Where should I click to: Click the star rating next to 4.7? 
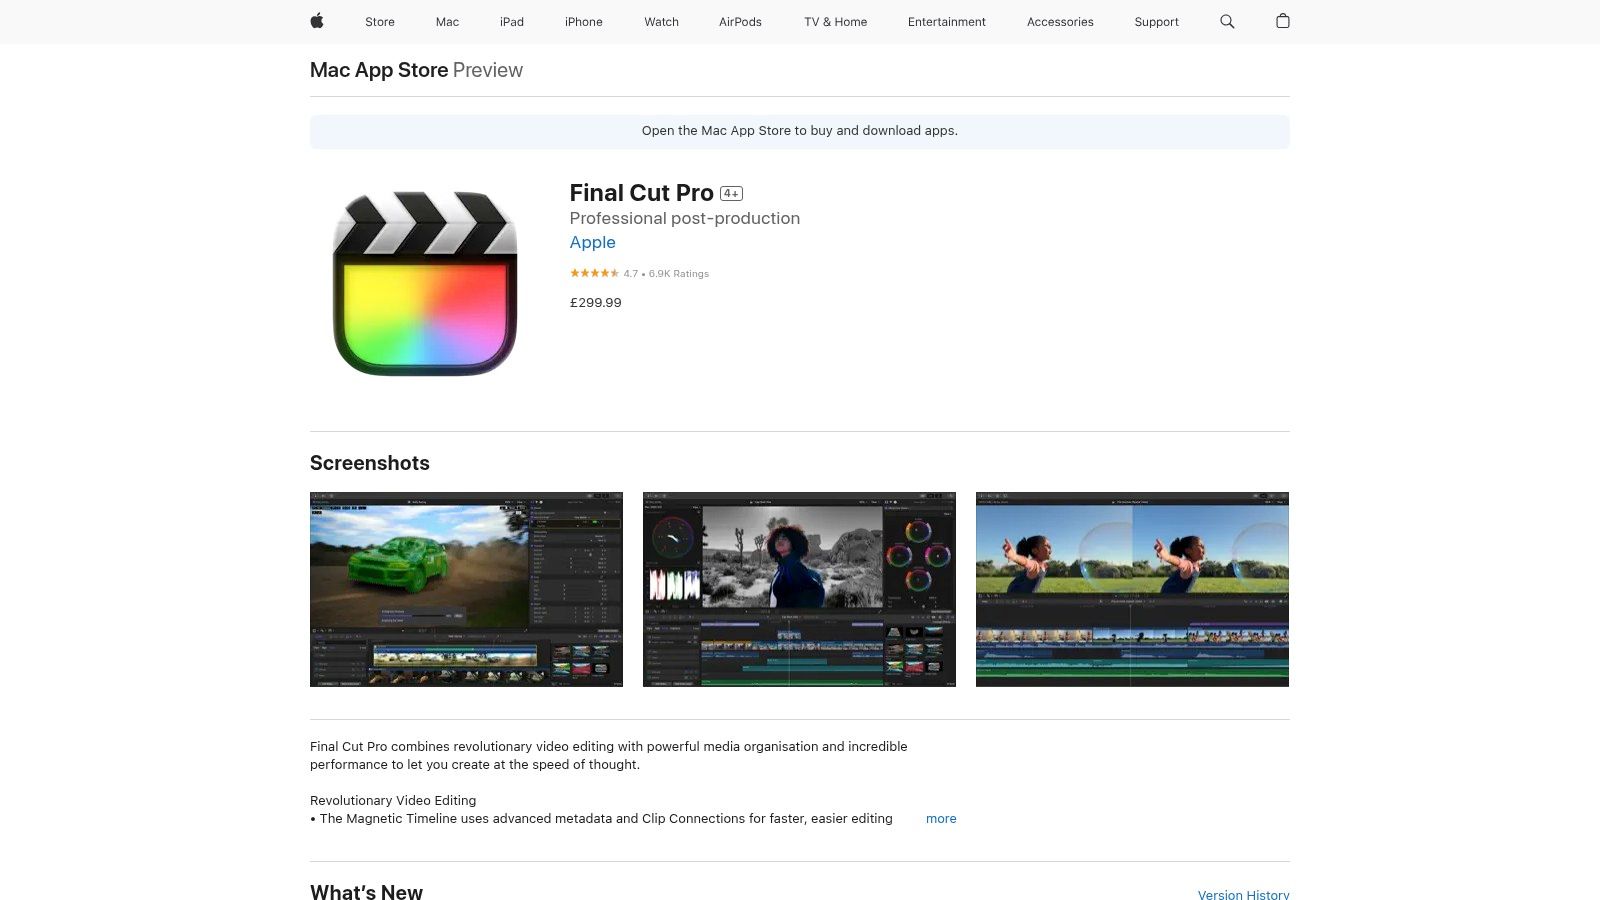(x=594, y=273)
